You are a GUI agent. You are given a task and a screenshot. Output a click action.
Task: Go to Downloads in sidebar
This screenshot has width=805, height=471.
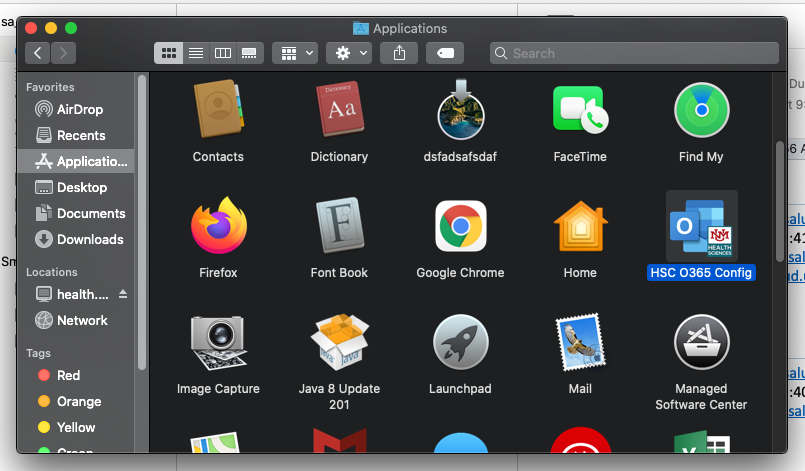[x=90, y=239]
